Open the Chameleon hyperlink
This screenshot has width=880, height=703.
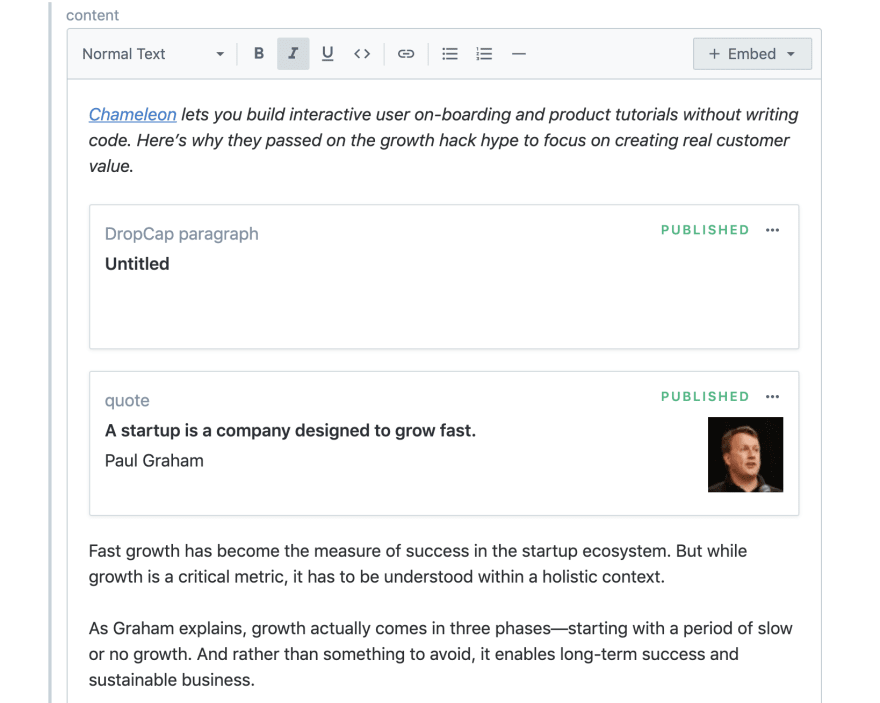(x=132, y=114)
